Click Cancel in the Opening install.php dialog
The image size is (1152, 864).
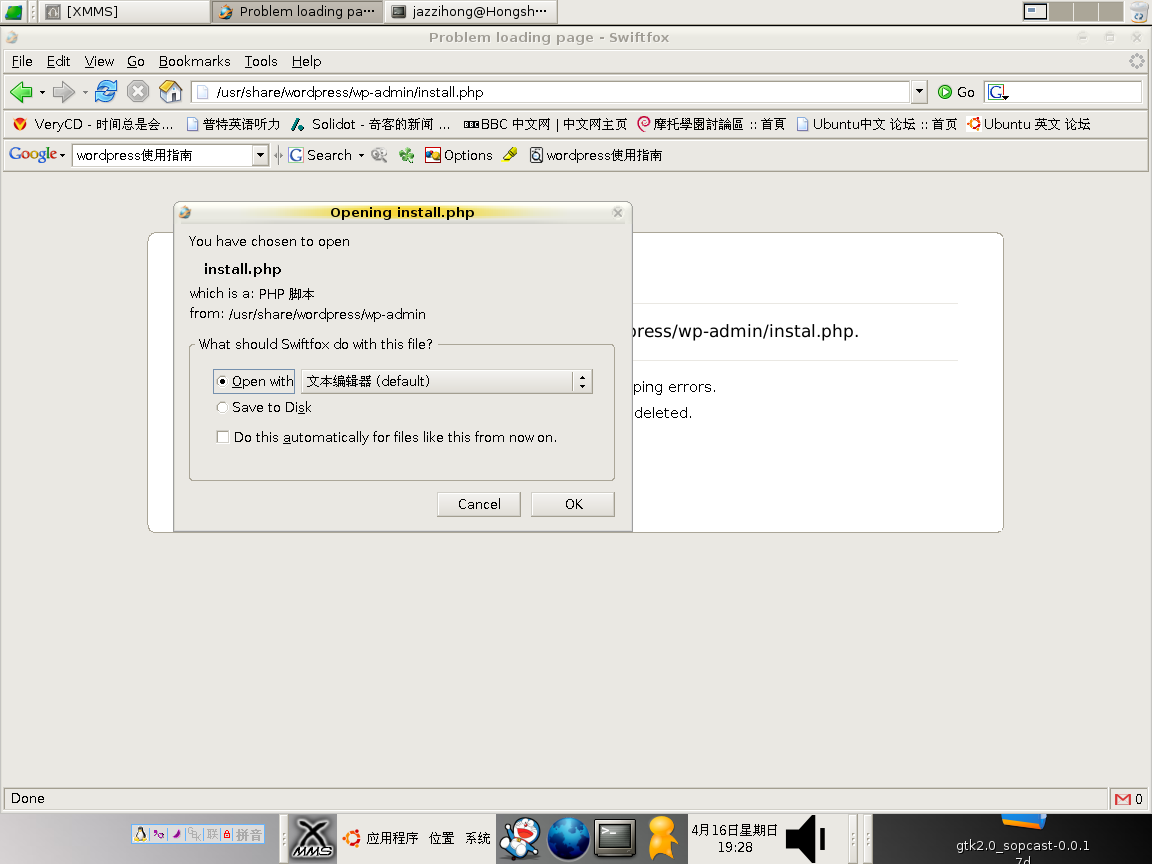click(479, 504)
